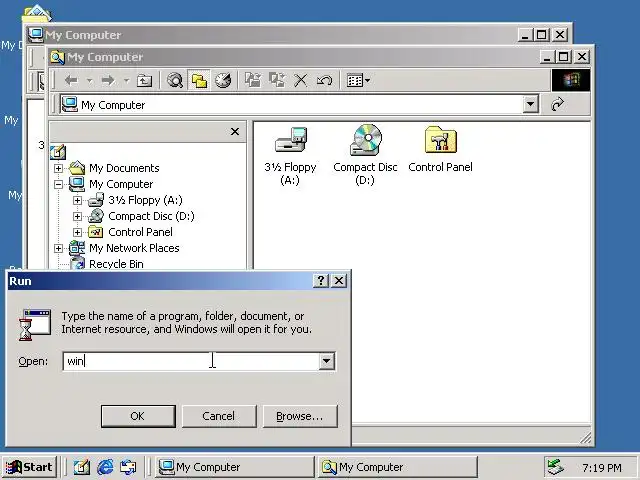Collapse My Computer node in tree
Viewport: 640px width, 480px height.
[58, 184]
